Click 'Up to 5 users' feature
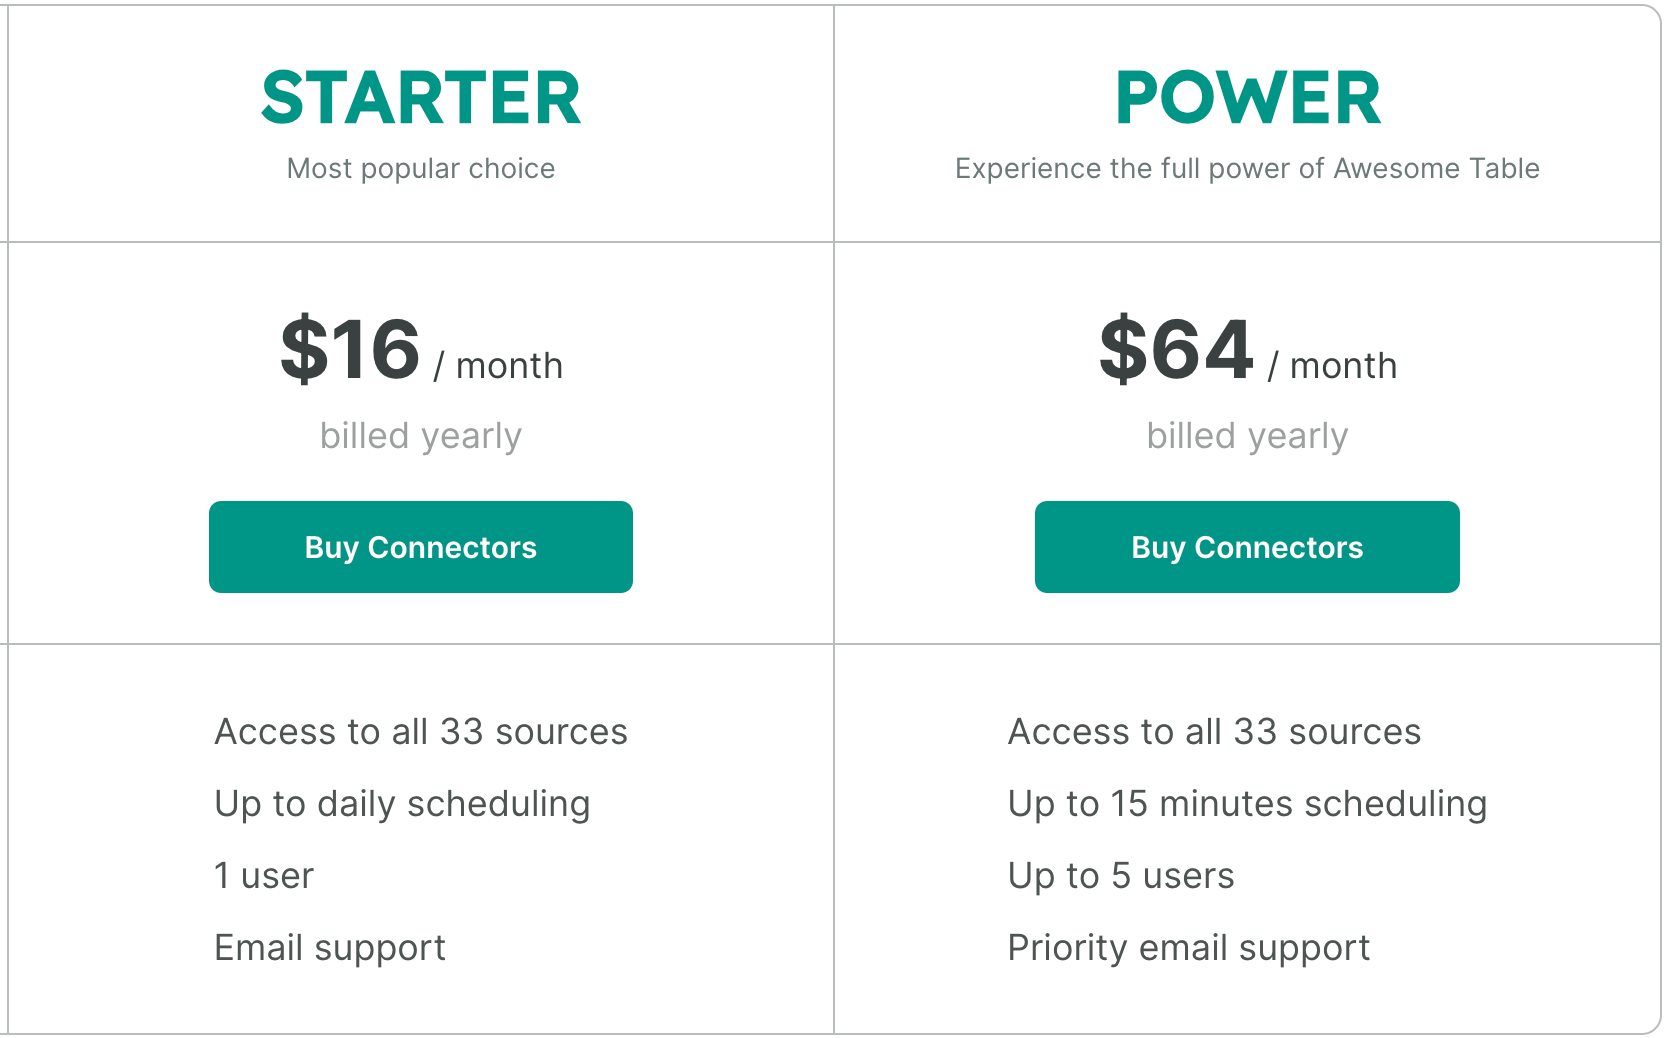The height and width of the screenshot is (1038, 1664). click(x=1121, y=877)
